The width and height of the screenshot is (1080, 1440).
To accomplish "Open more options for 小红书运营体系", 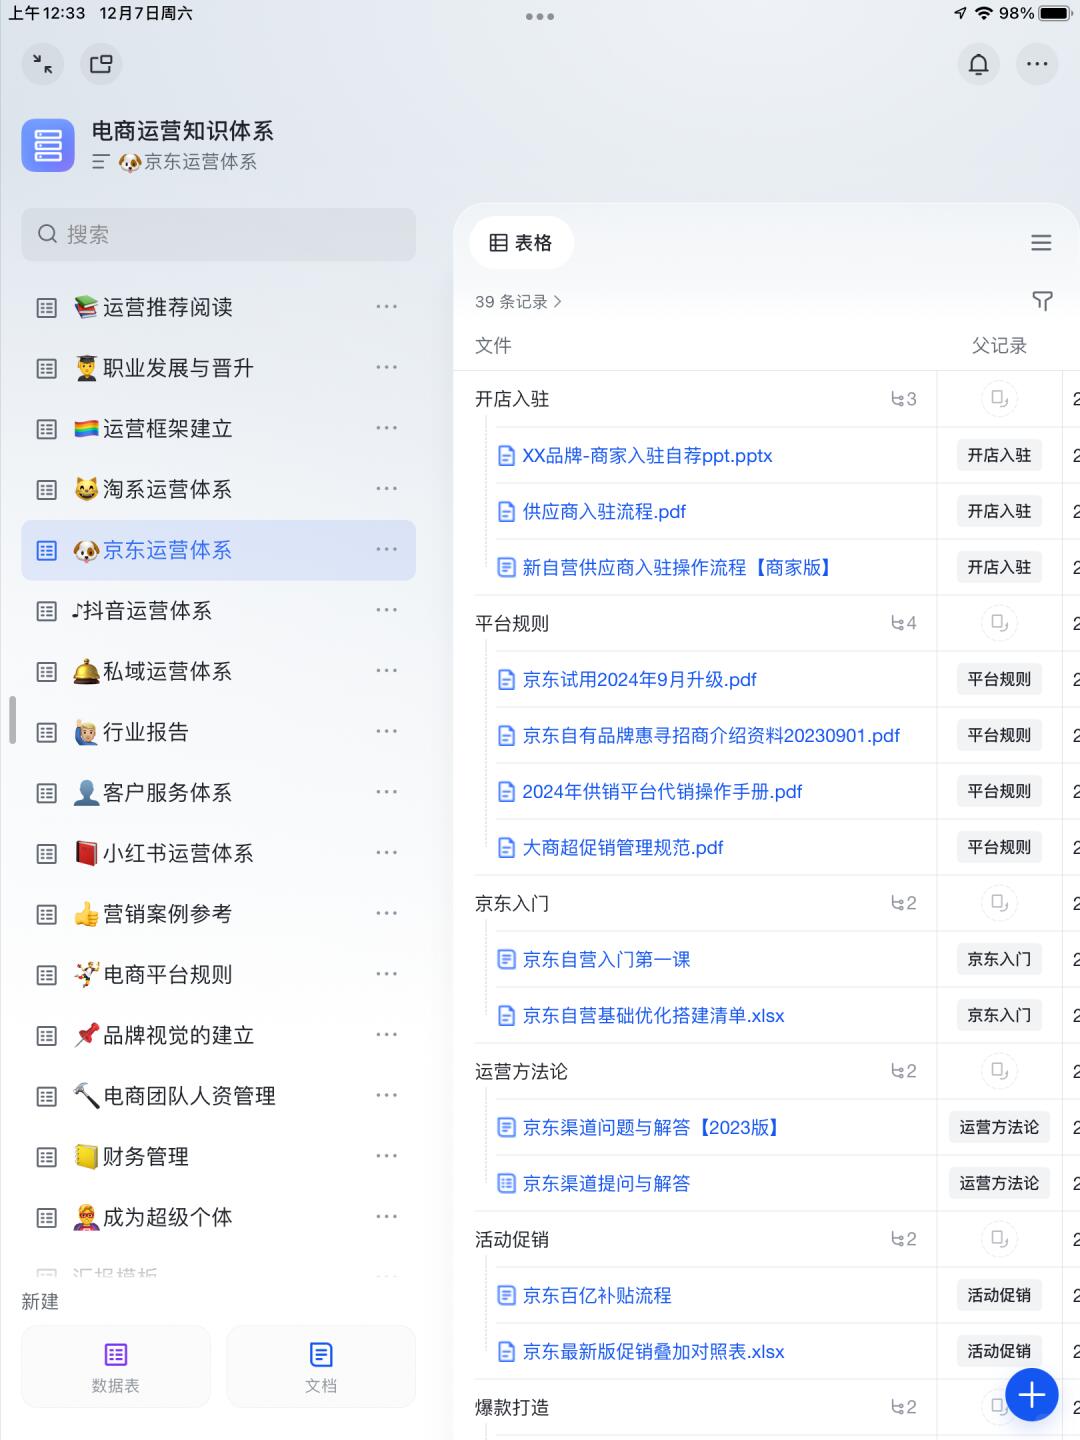I will pos(387,853).
